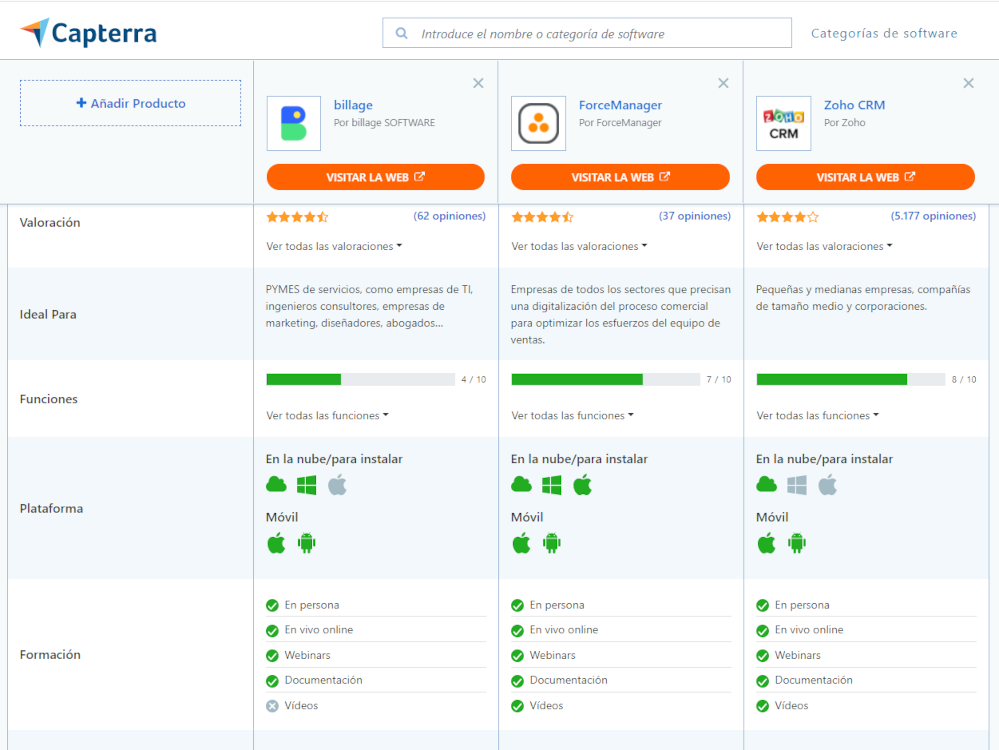Click ForceManager mobile iOS apple icon
The width and height of the screenshot is (999, 750).
[x=522, y=544]
